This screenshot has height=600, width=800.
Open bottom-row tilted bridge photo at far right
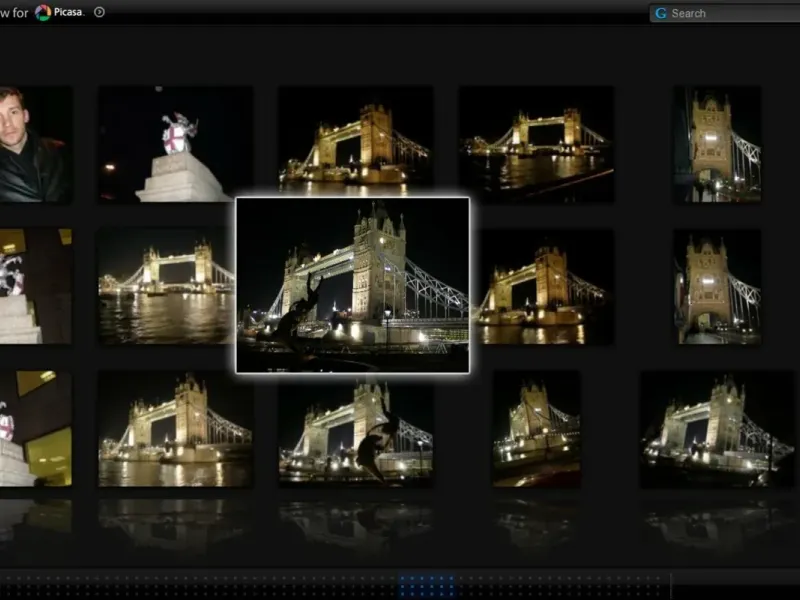[x=717, y=429]
